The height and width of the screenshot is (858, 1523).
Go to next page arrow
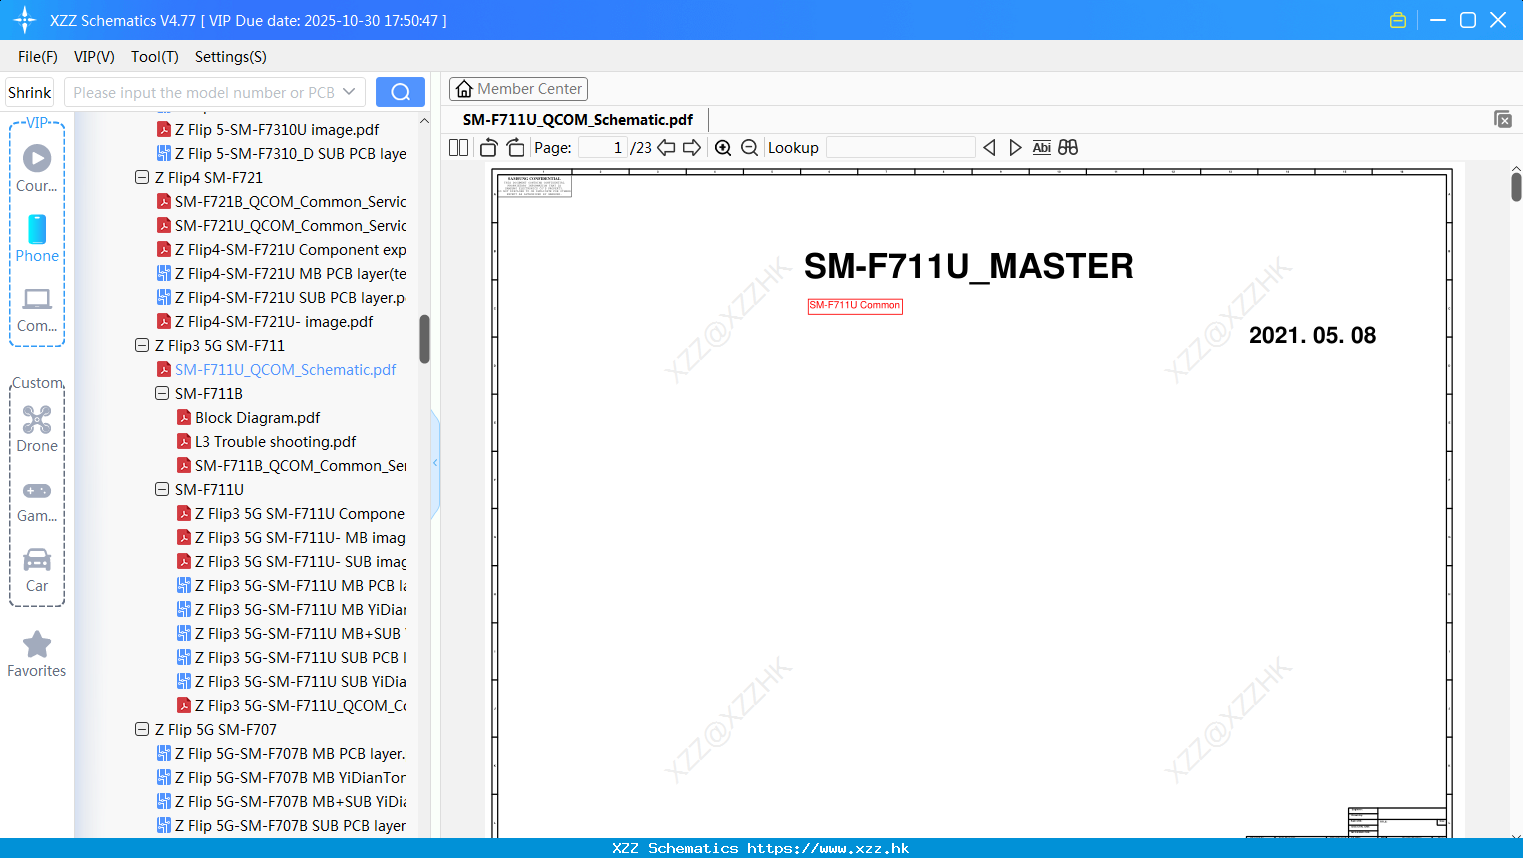tap(692, 148)
